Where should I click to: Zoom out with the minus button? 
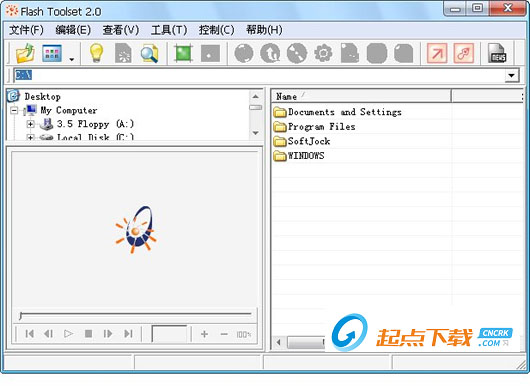coord(224,334)
